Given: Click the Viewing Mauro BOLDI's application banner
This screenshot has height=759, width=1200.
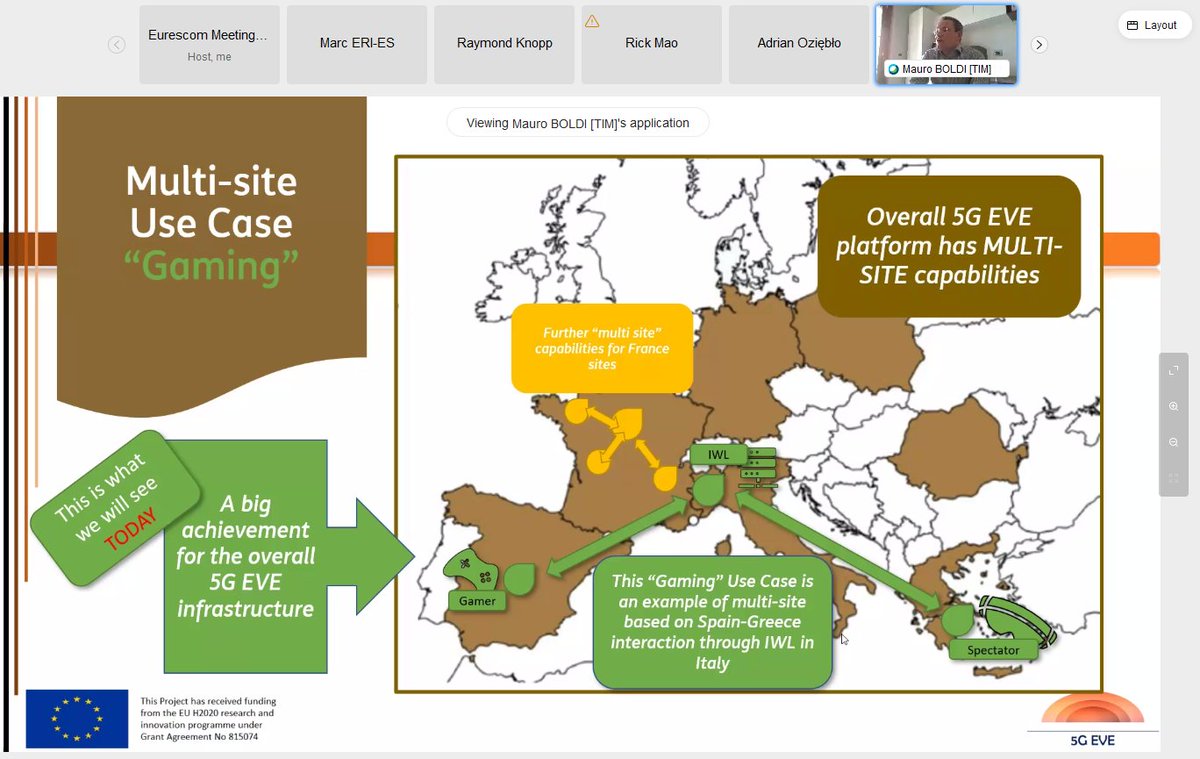Looking at the screenshot, I should point(577,123).
